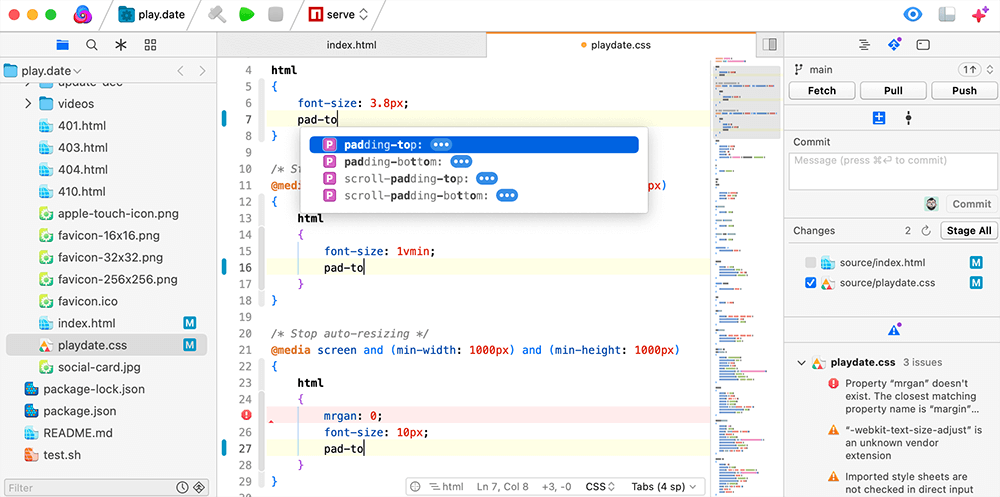Click the commit message field

click(x=893, y=171)
